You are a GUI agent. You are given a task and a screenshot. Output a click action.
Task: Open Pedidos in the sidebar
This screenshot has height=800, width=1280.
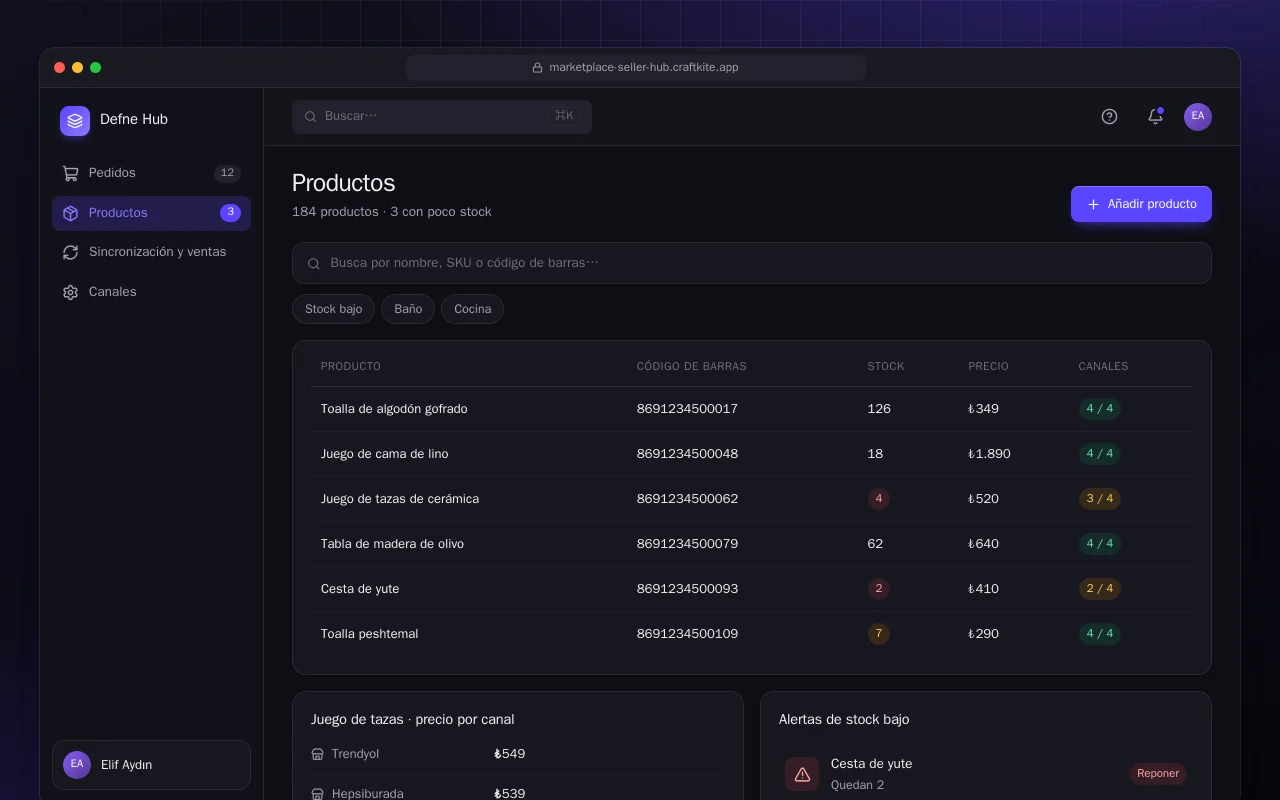point(151,173)
